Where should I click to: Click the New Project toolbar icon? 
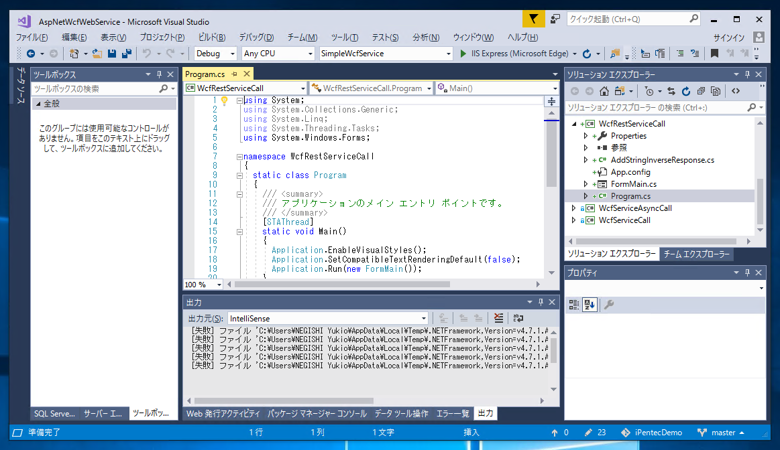pyautogui.click(x=74, y=53)
